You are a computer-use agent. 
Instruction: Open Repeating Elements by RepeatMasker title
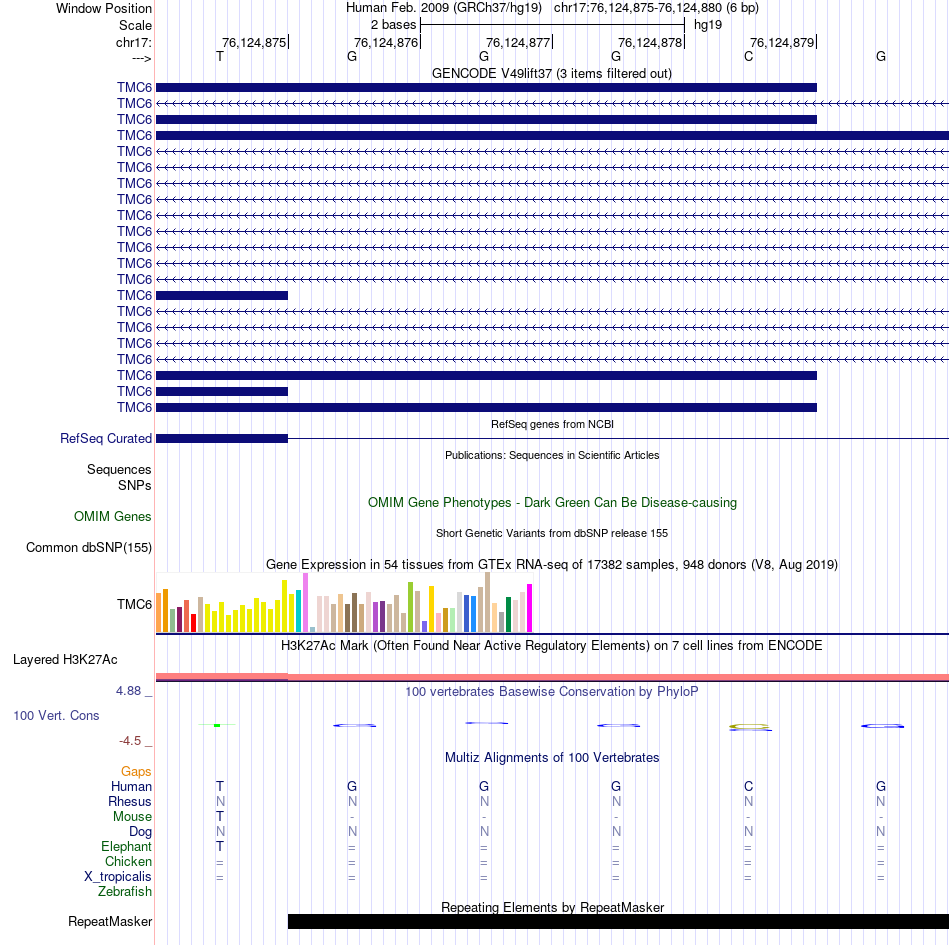pyautogui.click(x=552, y=907)
